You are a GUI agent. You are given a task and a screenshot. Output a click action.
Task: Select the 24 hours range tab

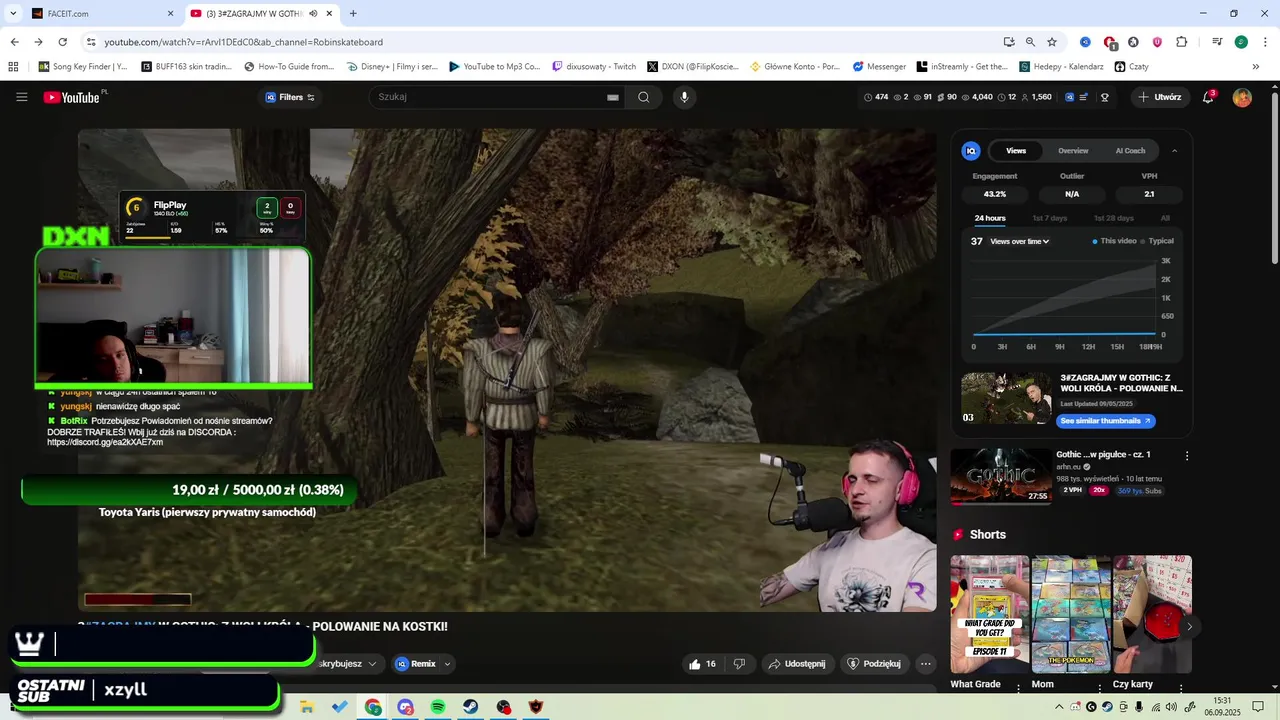(x=990, y=218)
